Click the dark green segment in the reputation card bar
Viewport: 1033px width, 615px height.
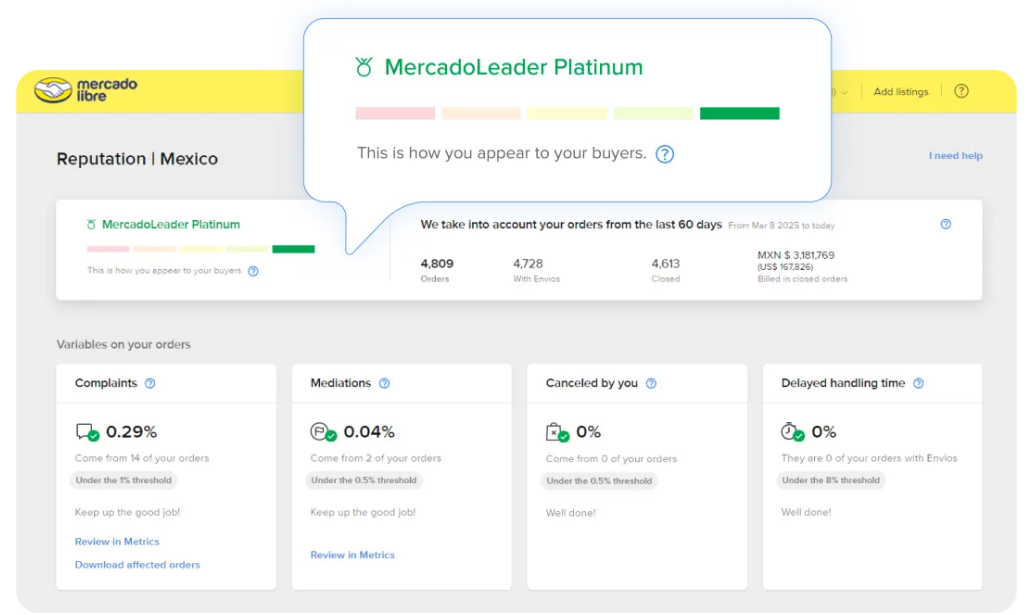(293, 249)
